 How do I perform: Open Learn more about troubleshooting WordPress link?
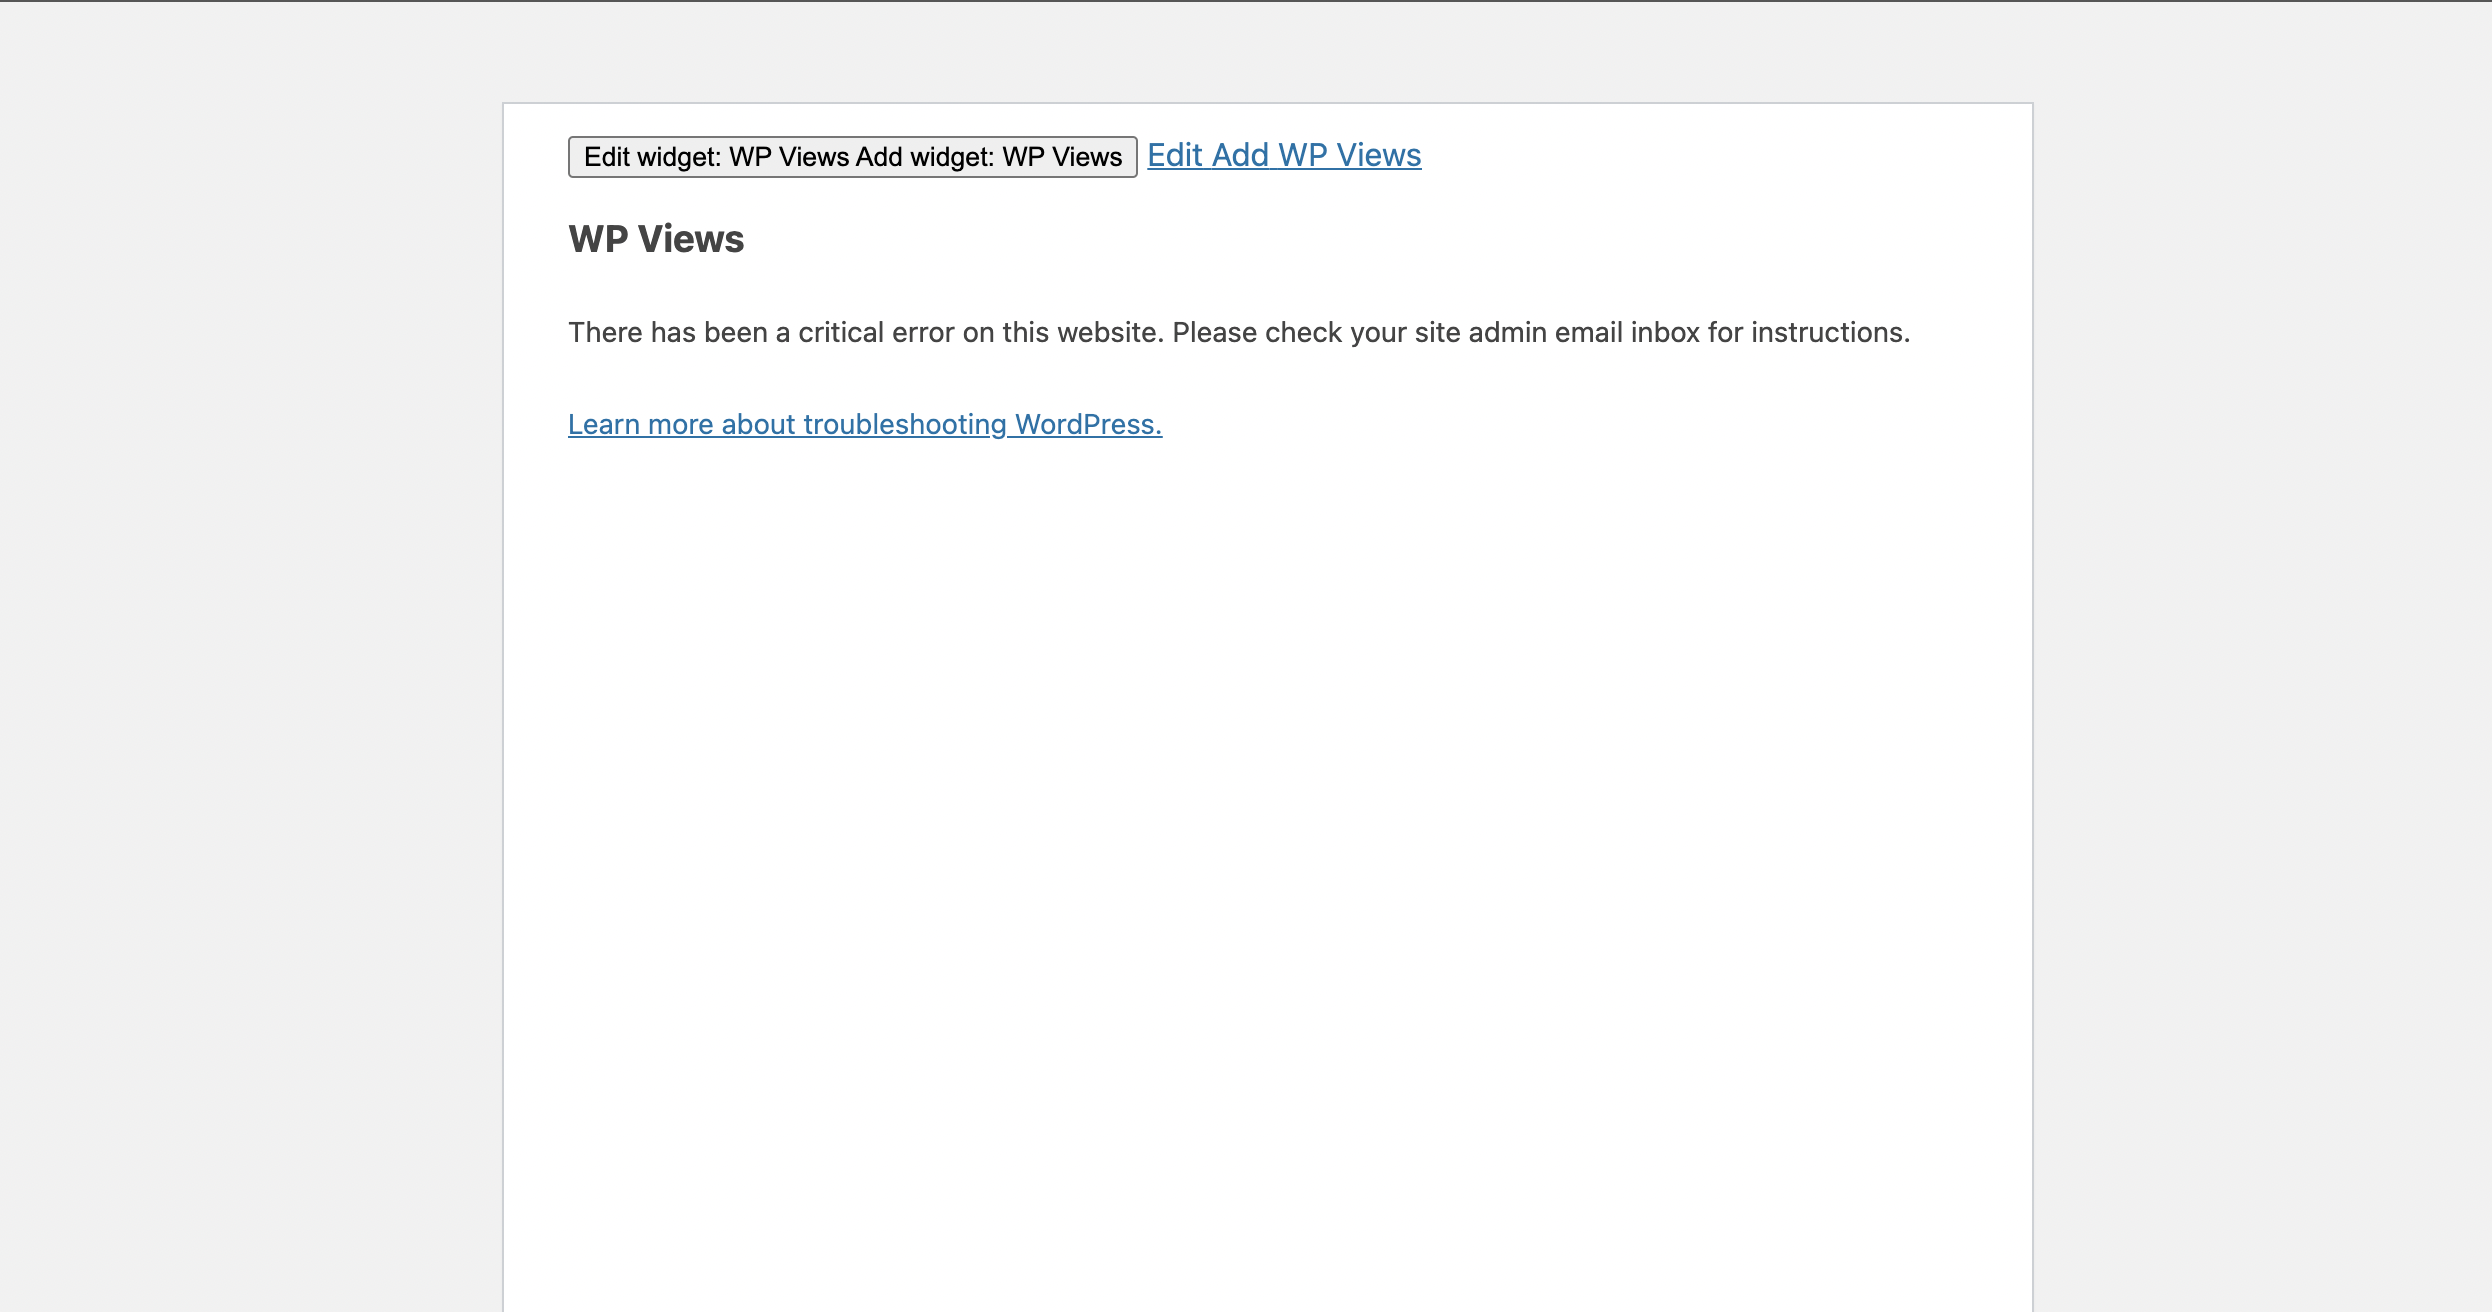(865, 424)
